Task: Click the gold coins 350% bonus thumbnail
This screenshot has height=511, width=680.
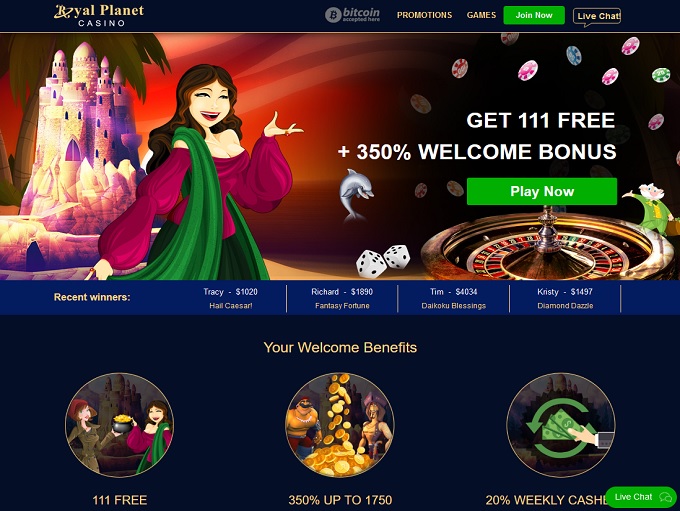Action: 340,425
